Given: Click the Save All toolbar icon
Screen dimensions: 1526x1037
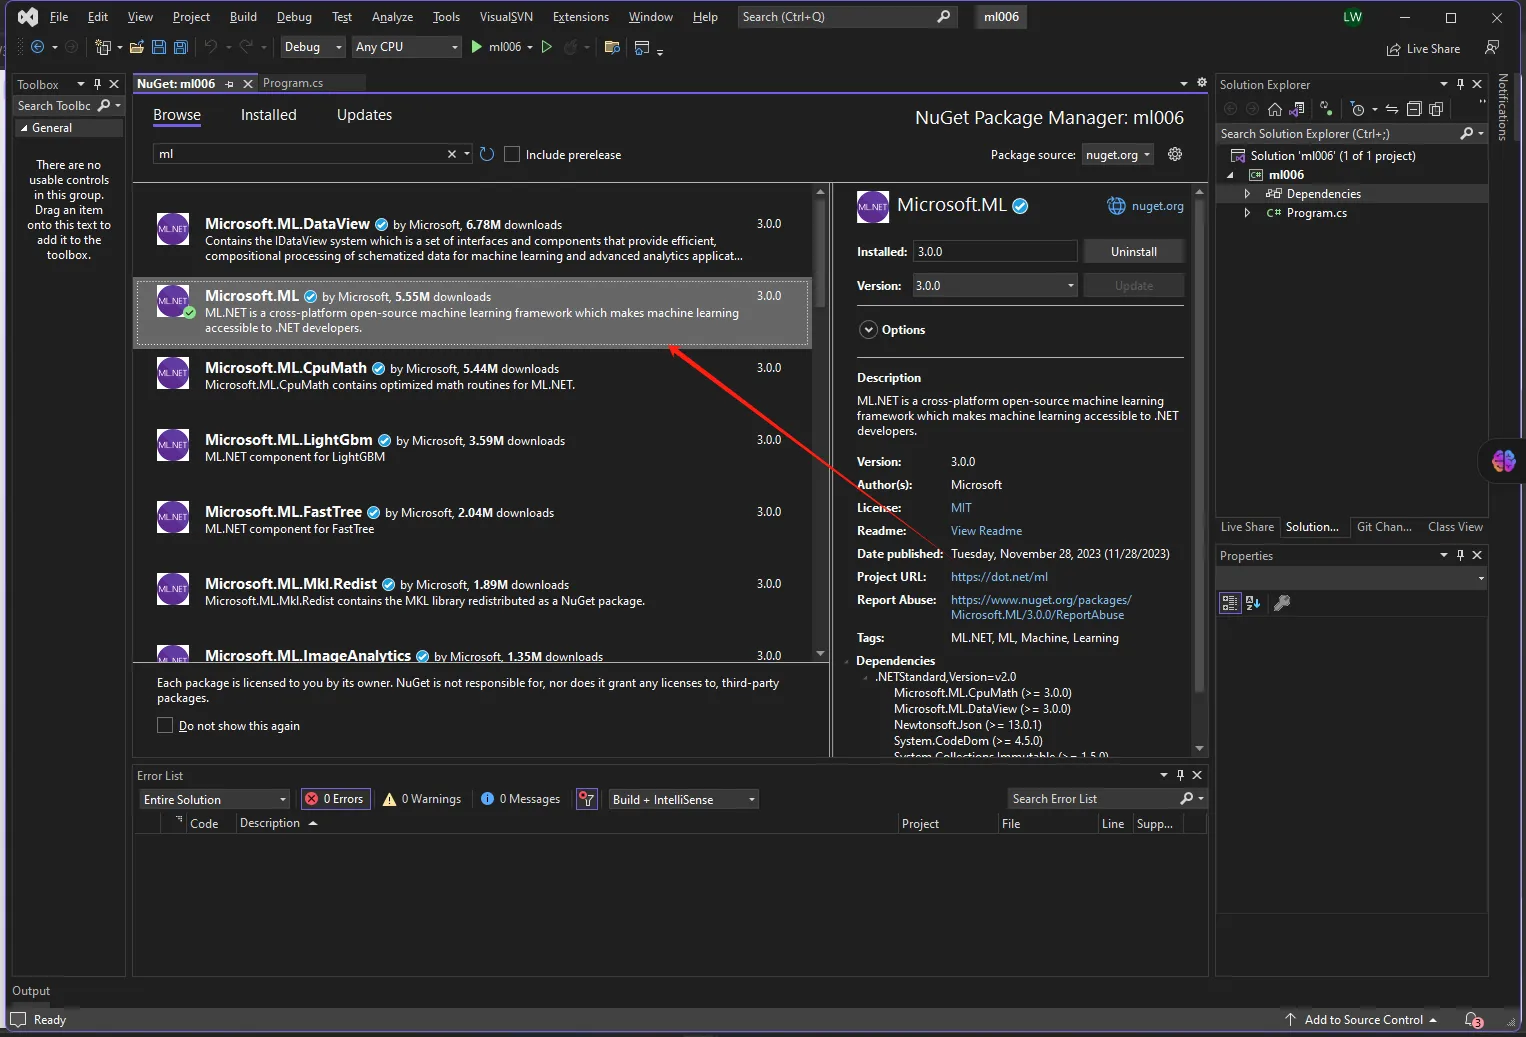Looking at the screenshot, I should point(181,47).
